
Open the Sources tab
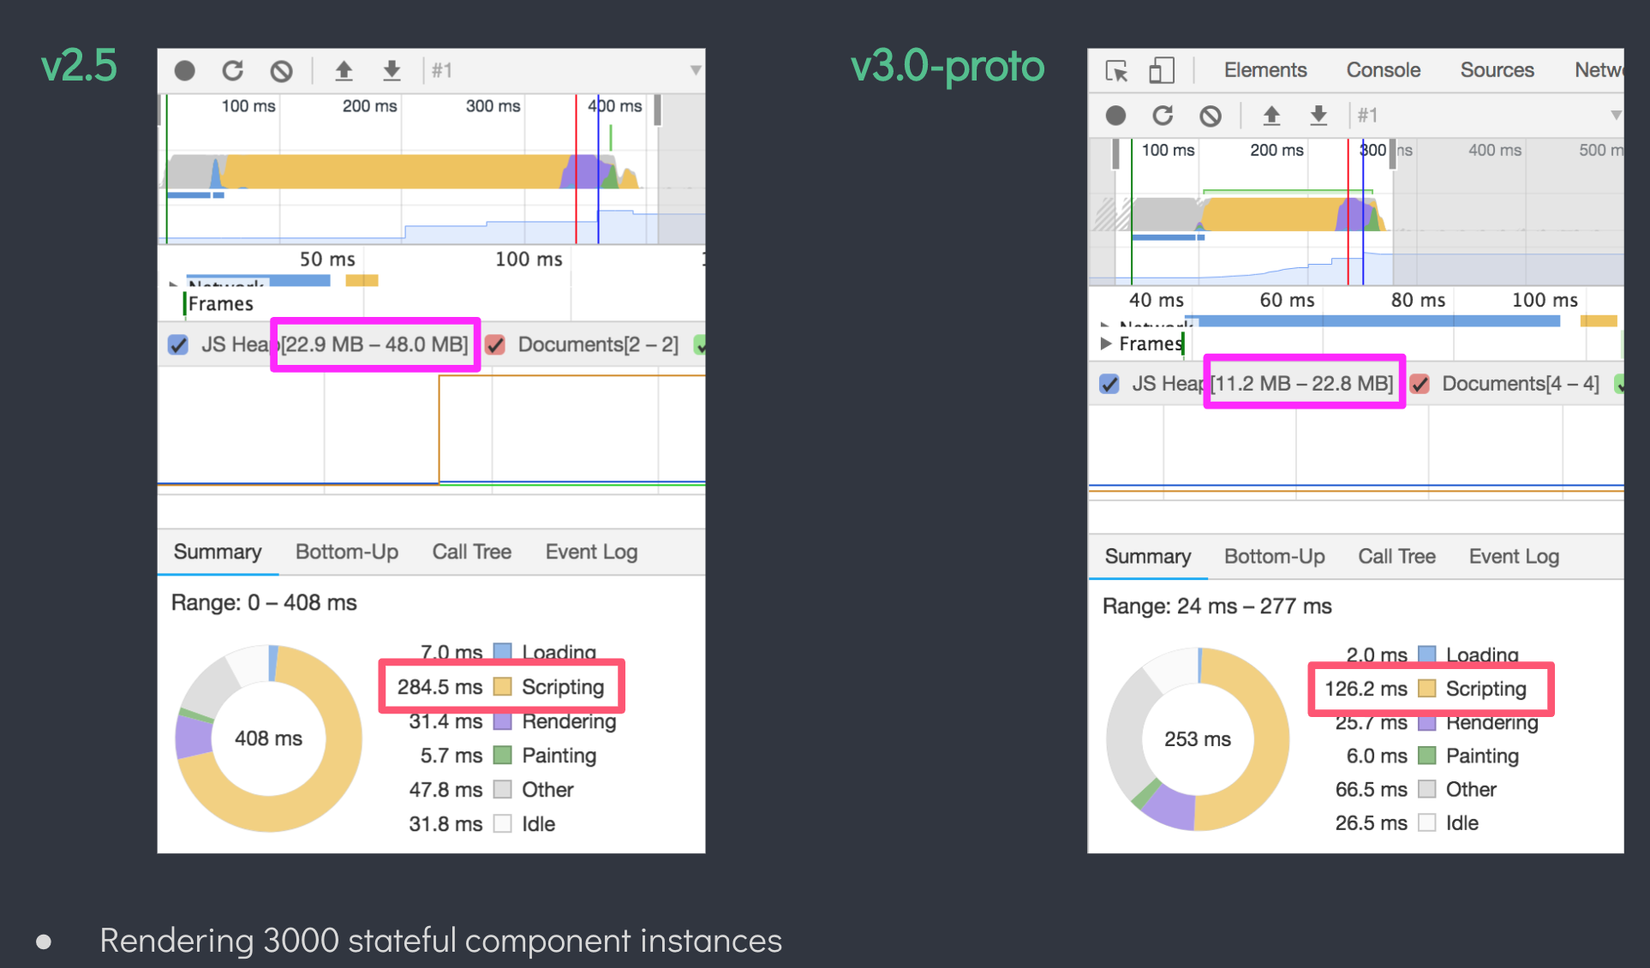(x=1497, y=70)
